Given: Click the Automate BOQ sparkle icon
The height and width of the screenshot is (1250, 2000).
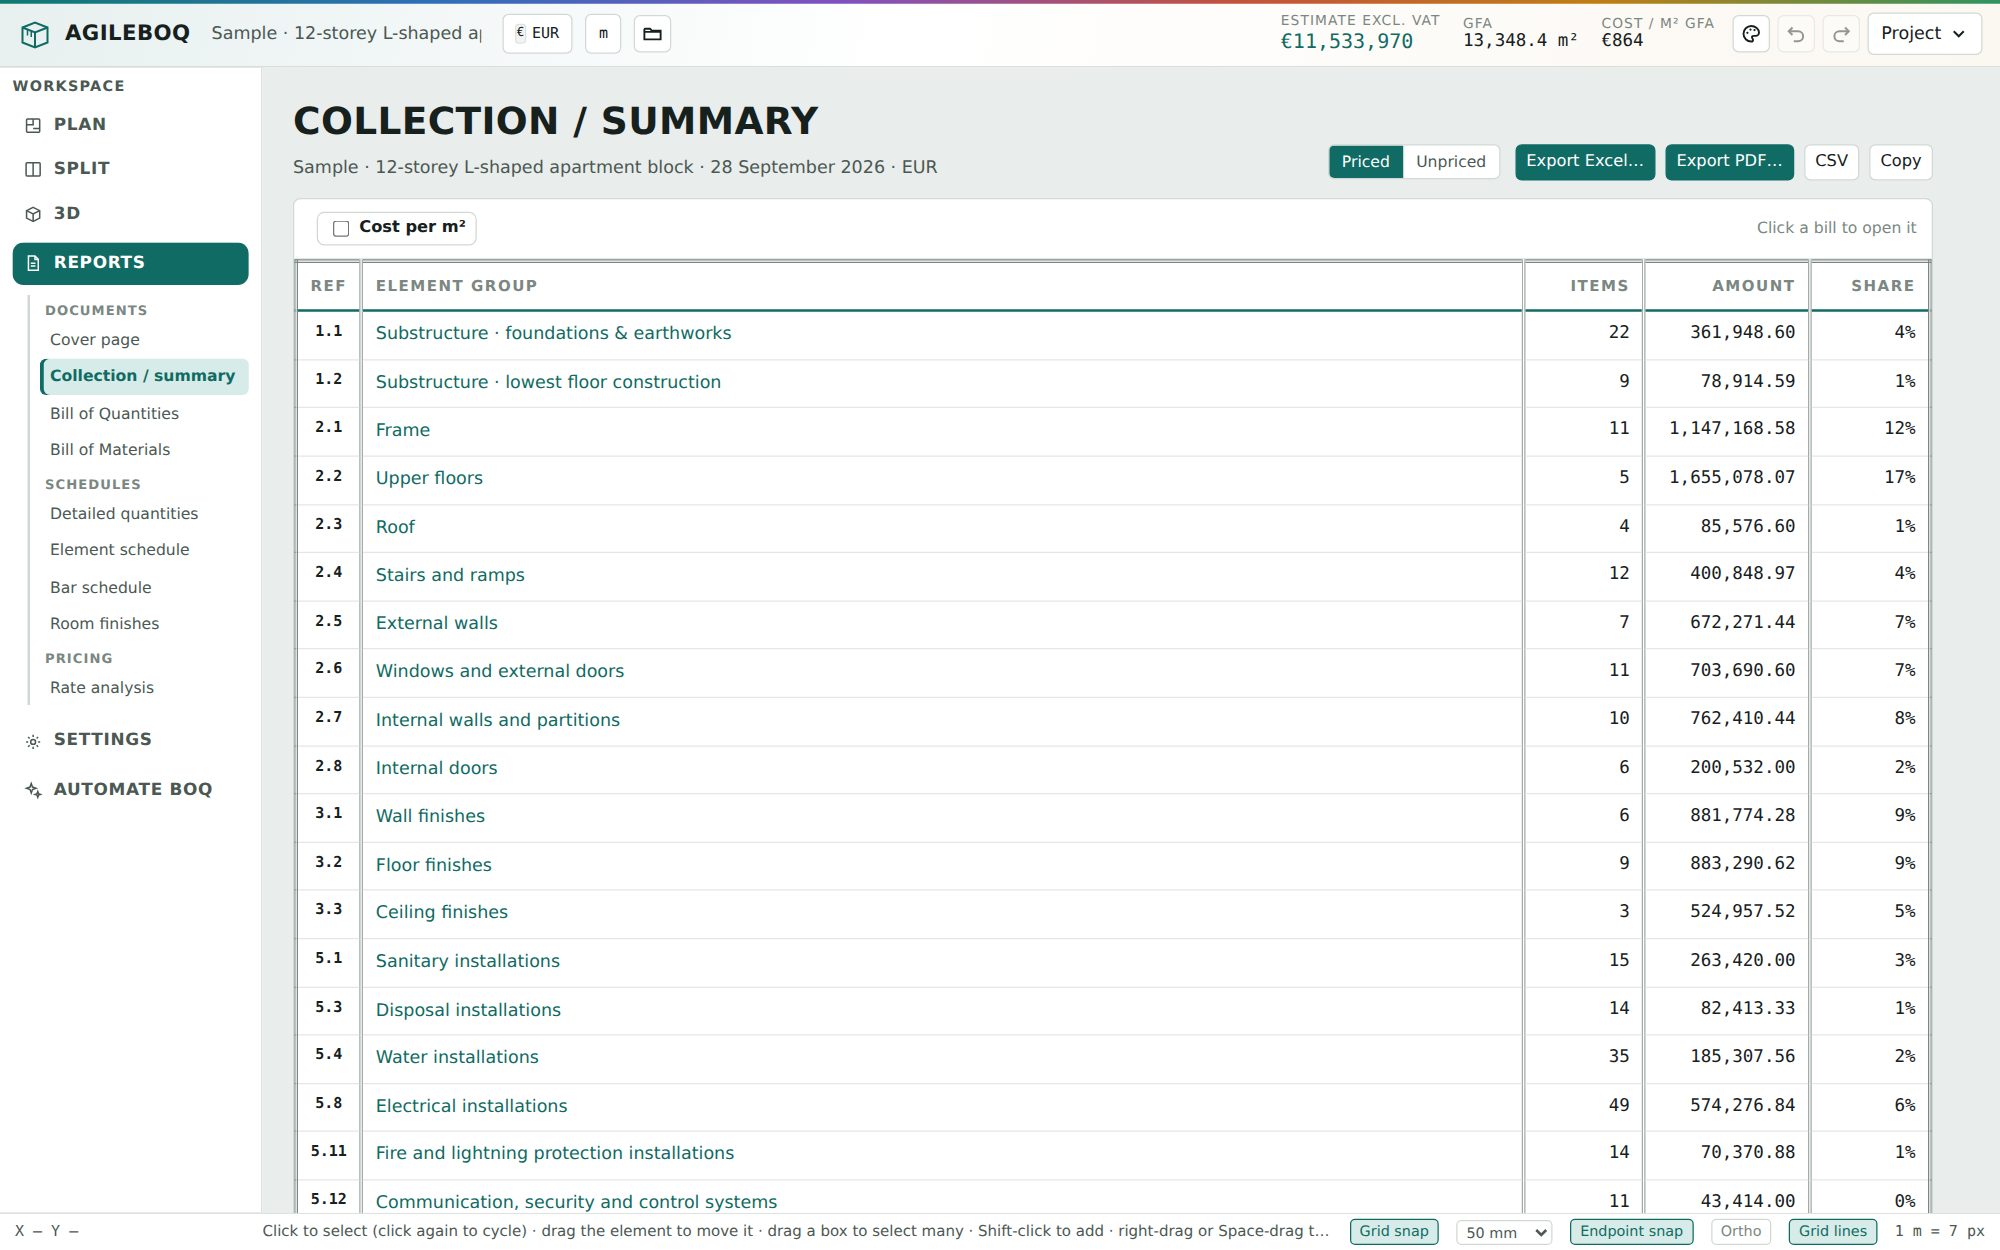Looking at the screenshot, I should tap(33, 790).
